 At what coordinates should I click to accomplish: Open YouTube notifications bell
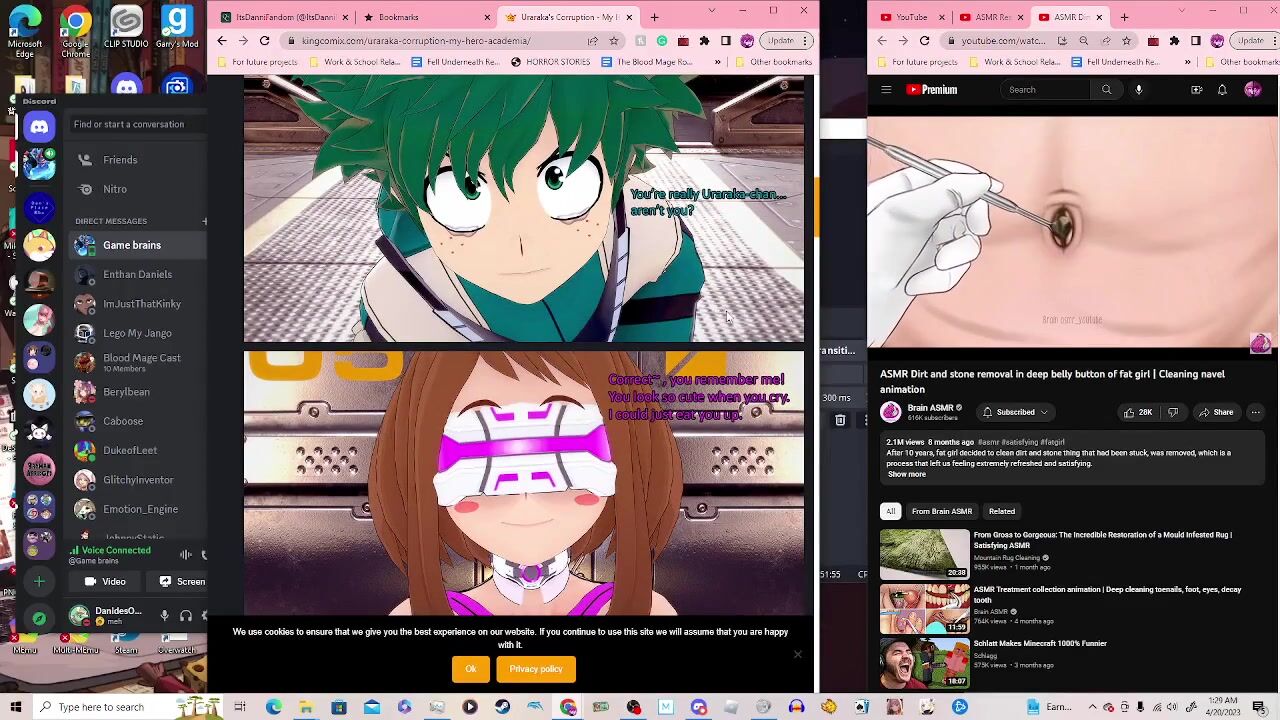tap(1222, 90)
